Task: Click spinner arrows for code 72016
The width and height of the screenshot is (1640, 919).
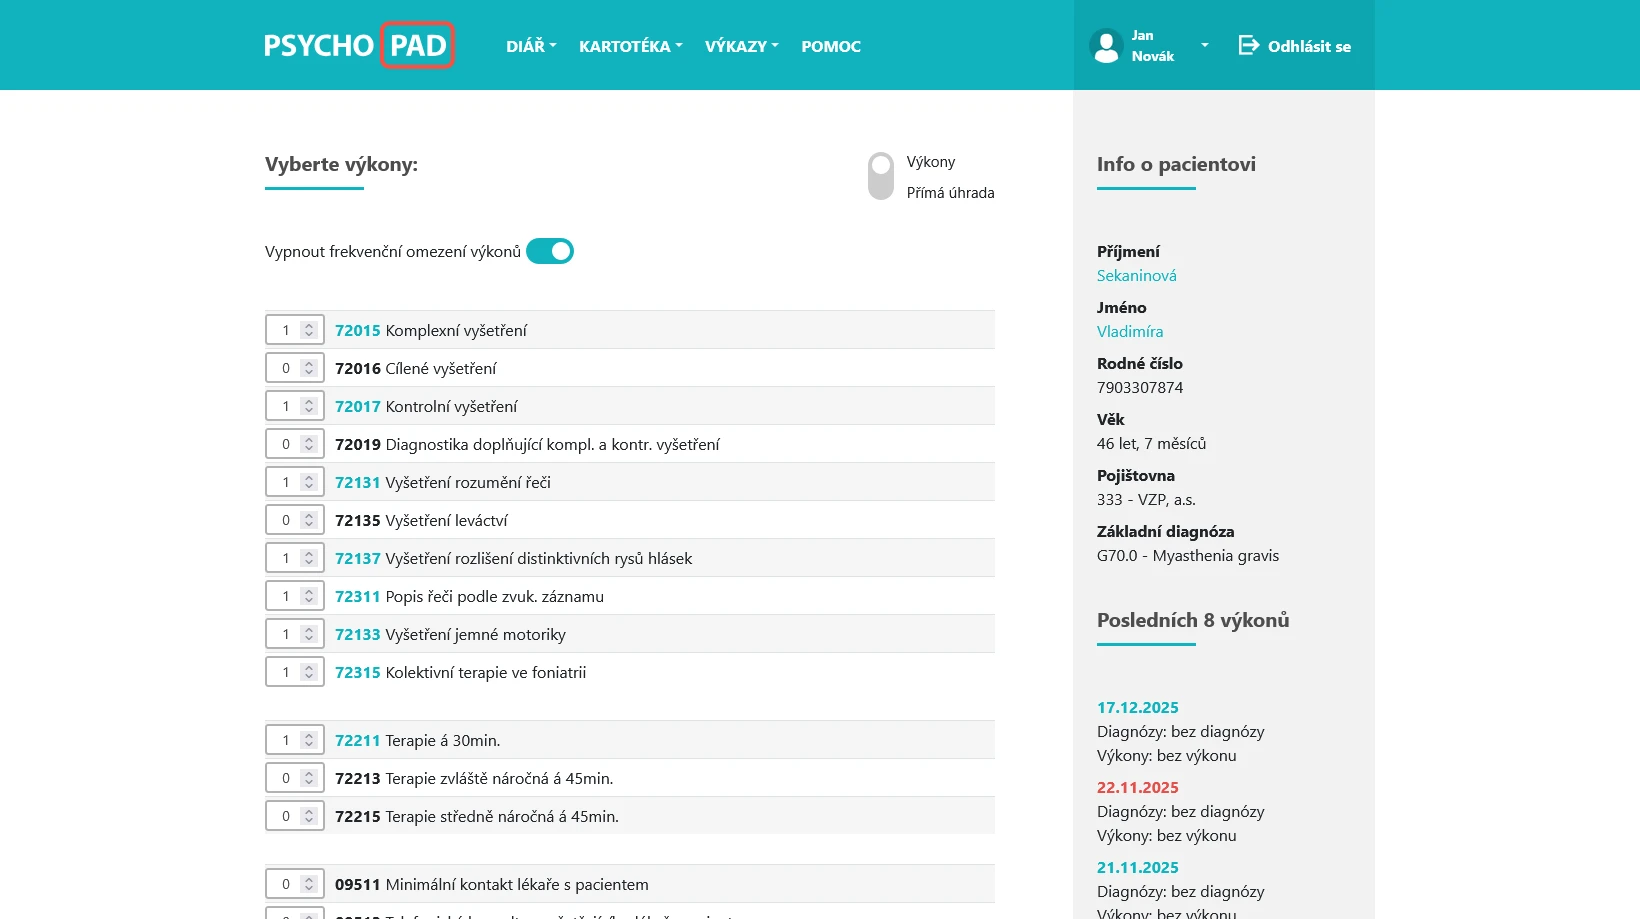Action: (x=309, y=368)
